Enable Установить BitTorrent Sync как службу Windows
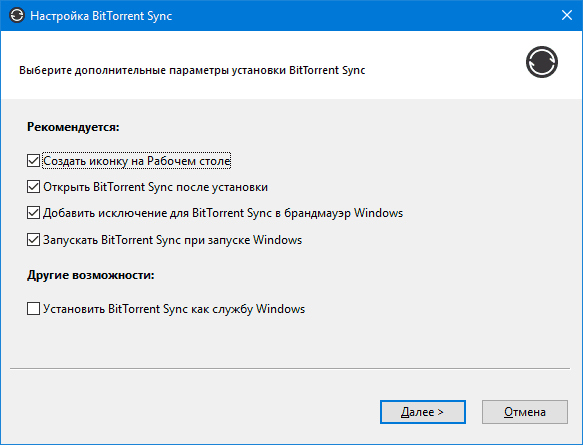Image resolution: width=583 pixels, height=445 pixels. pyautogui.click(x=33, y=309)
